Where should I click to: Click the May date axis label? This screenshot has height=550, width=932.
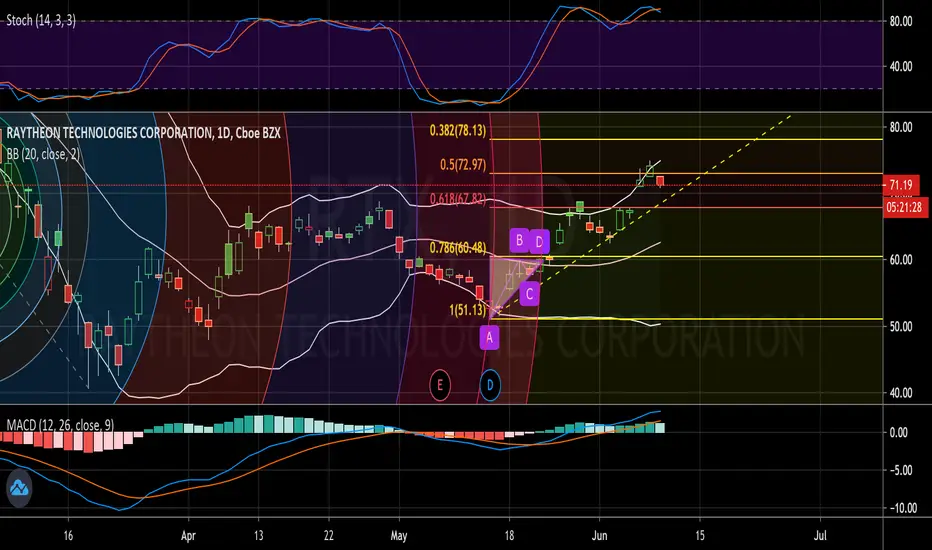pyautogui.click(x=399, y=536)
